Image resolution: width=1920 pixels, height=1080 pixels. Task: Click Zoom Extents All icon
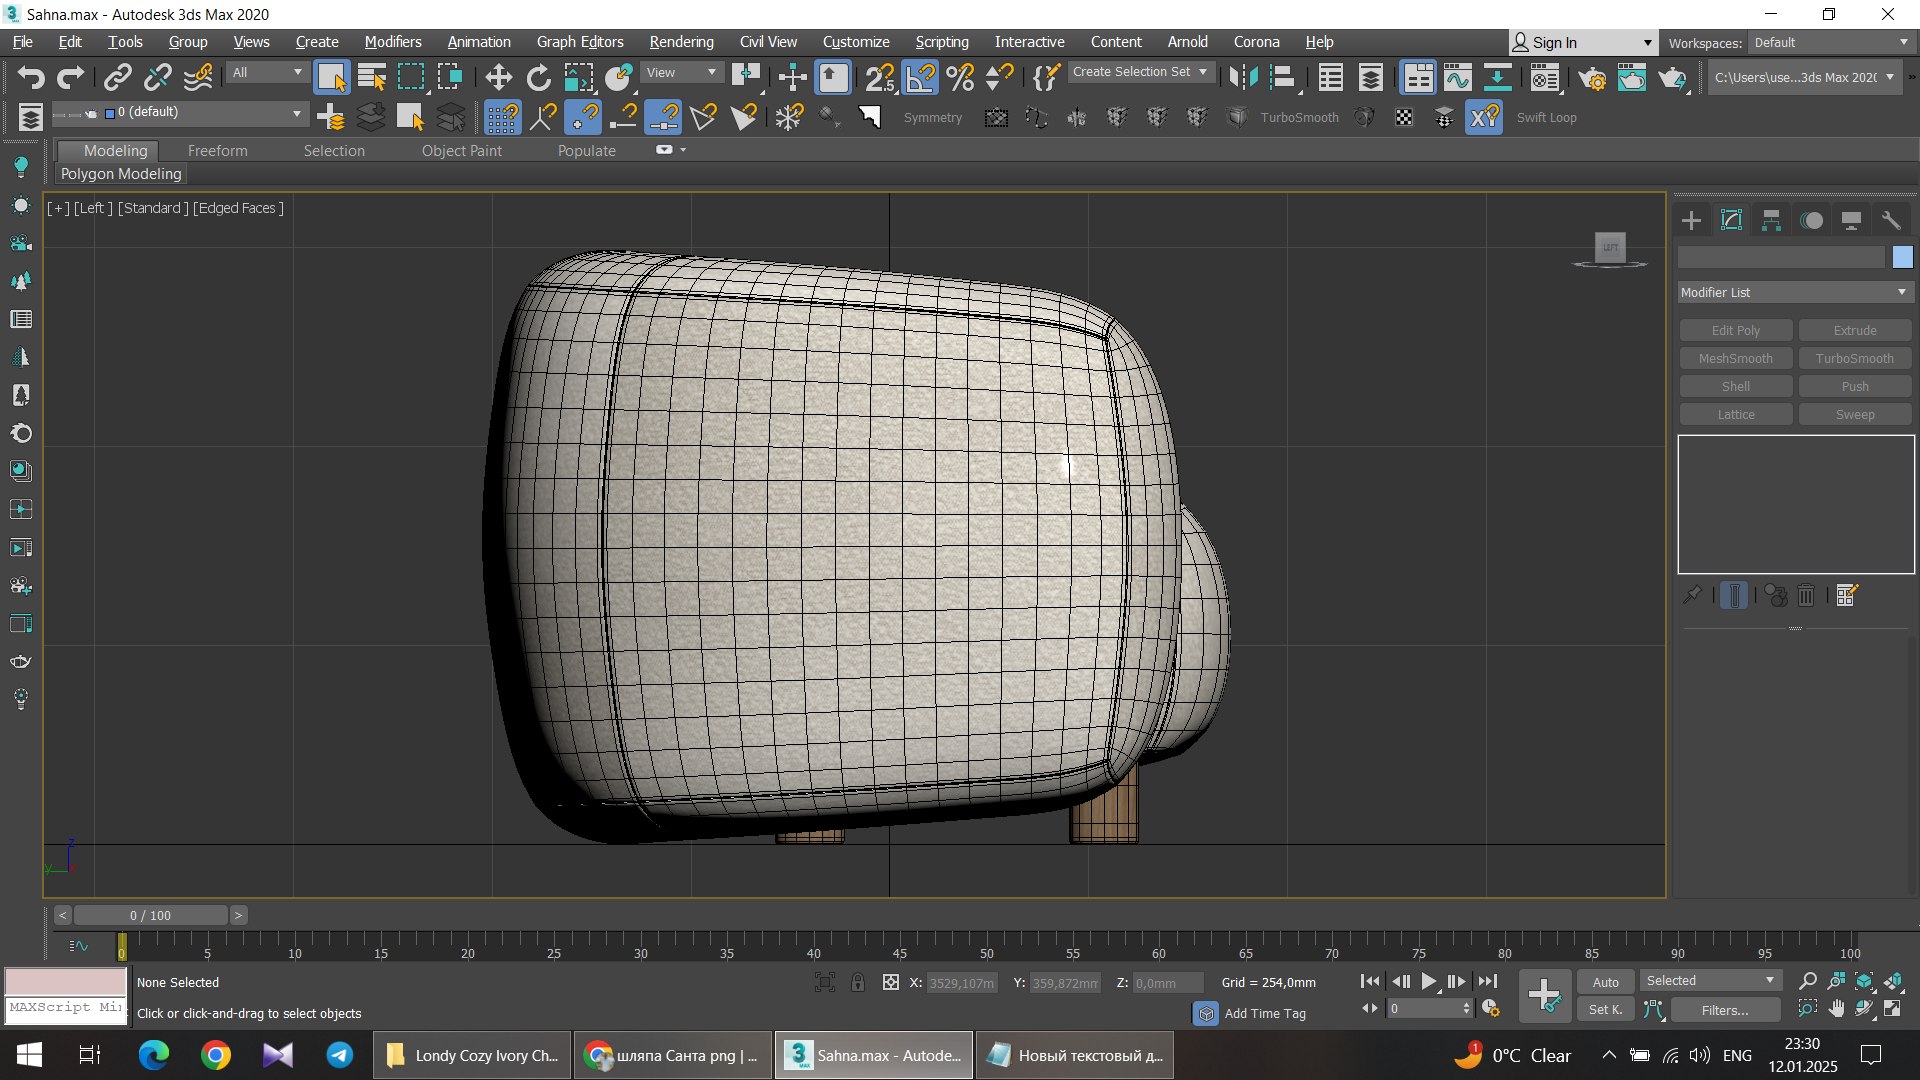click(x=1893, y=982)
